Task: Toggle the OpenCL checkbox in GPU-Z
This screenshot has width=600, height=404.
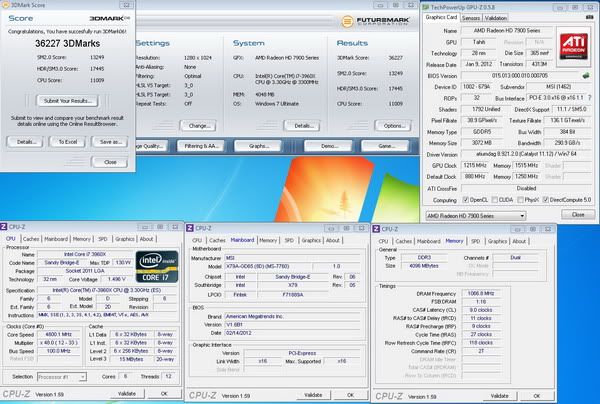Action: click(466, 200)
